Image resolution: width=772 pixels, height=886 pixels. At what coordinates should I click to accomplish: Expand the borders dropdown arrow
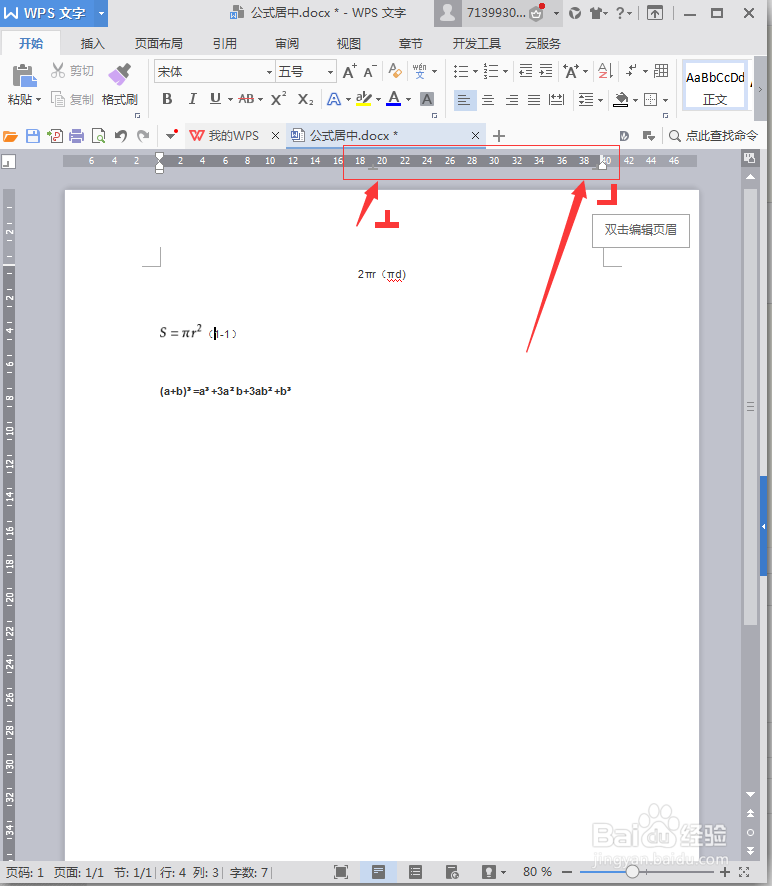(665, 101)
